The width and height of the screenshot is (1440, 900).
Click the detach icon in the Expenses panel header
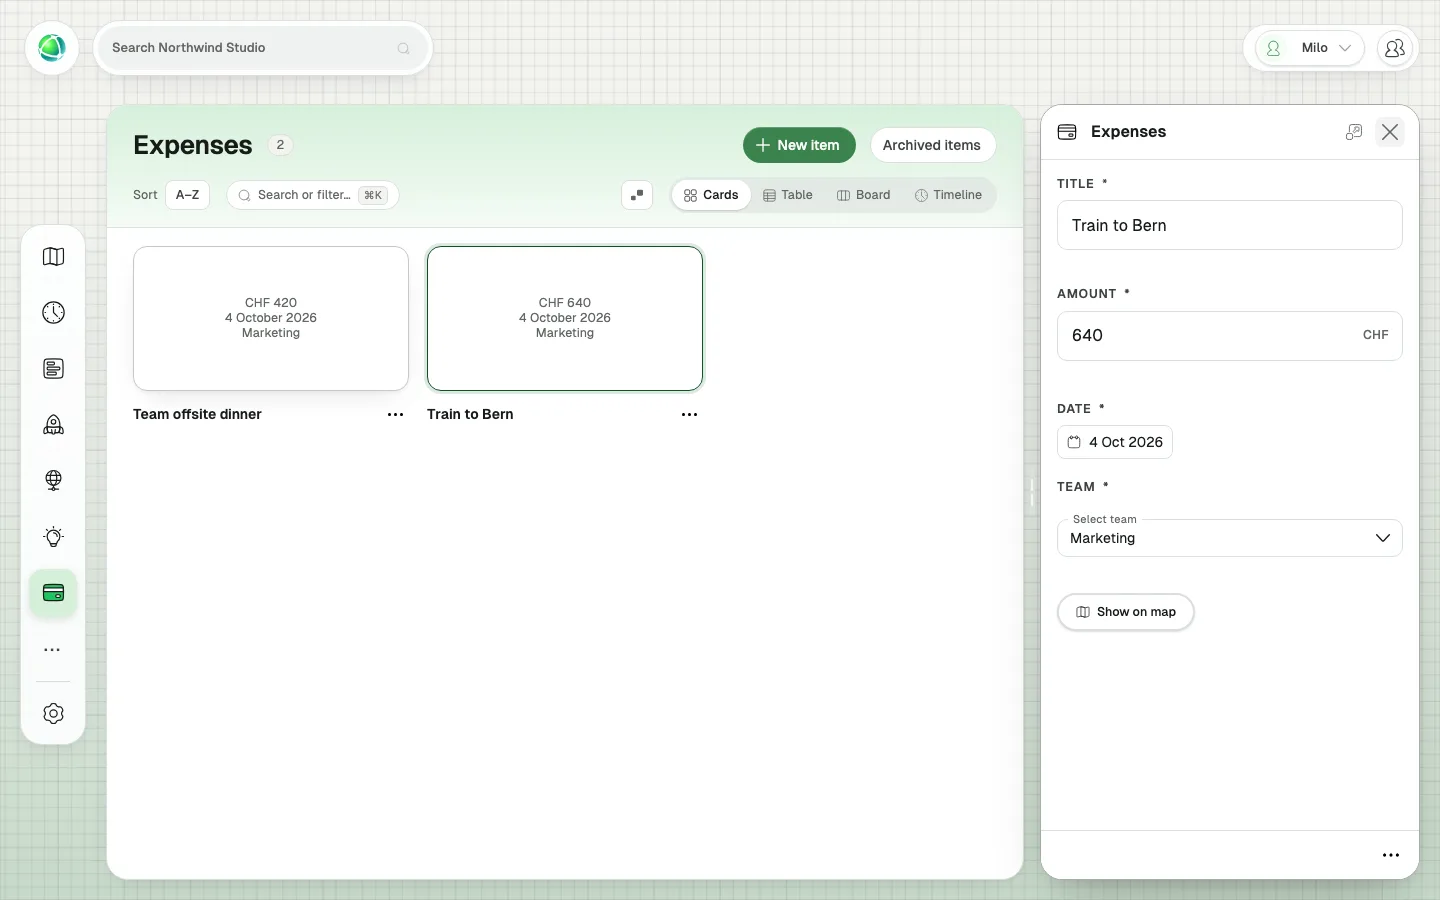coord(1354,132)
